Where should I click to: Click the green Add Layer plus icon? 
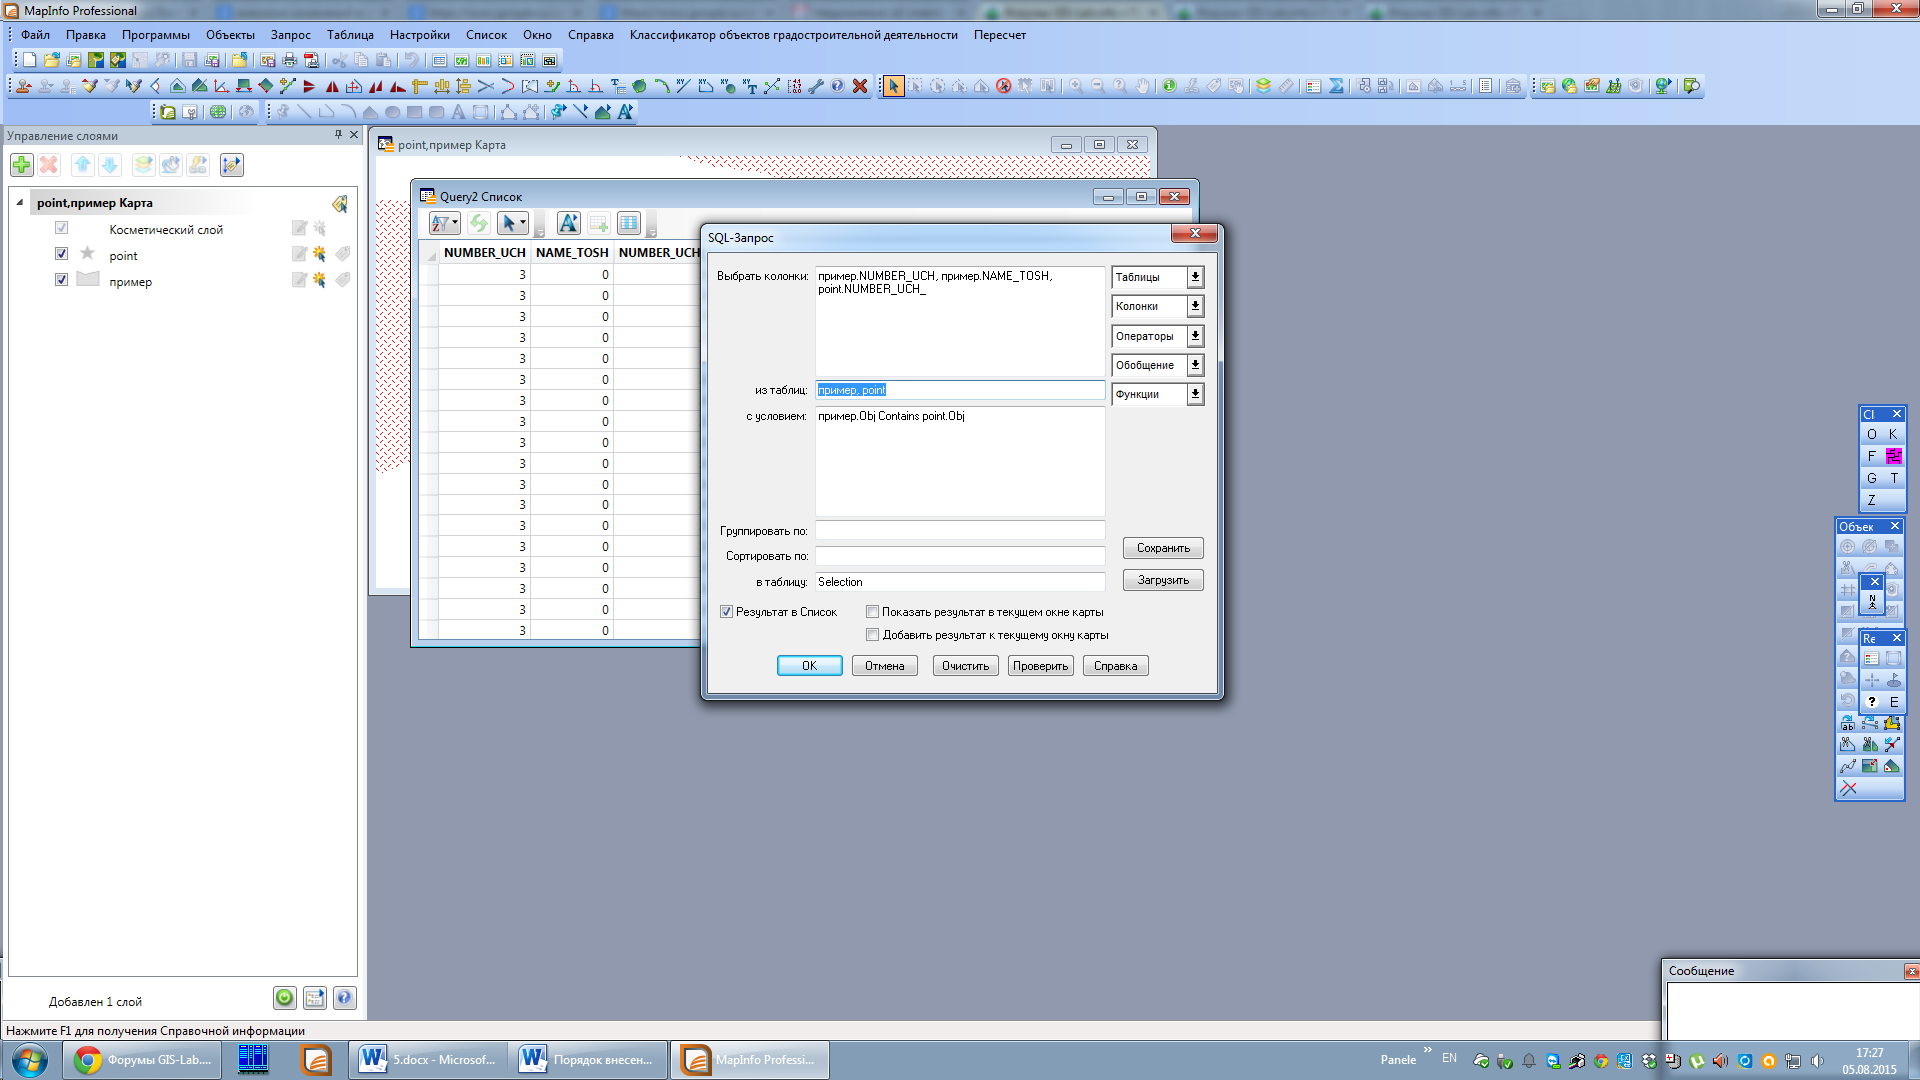22,165
